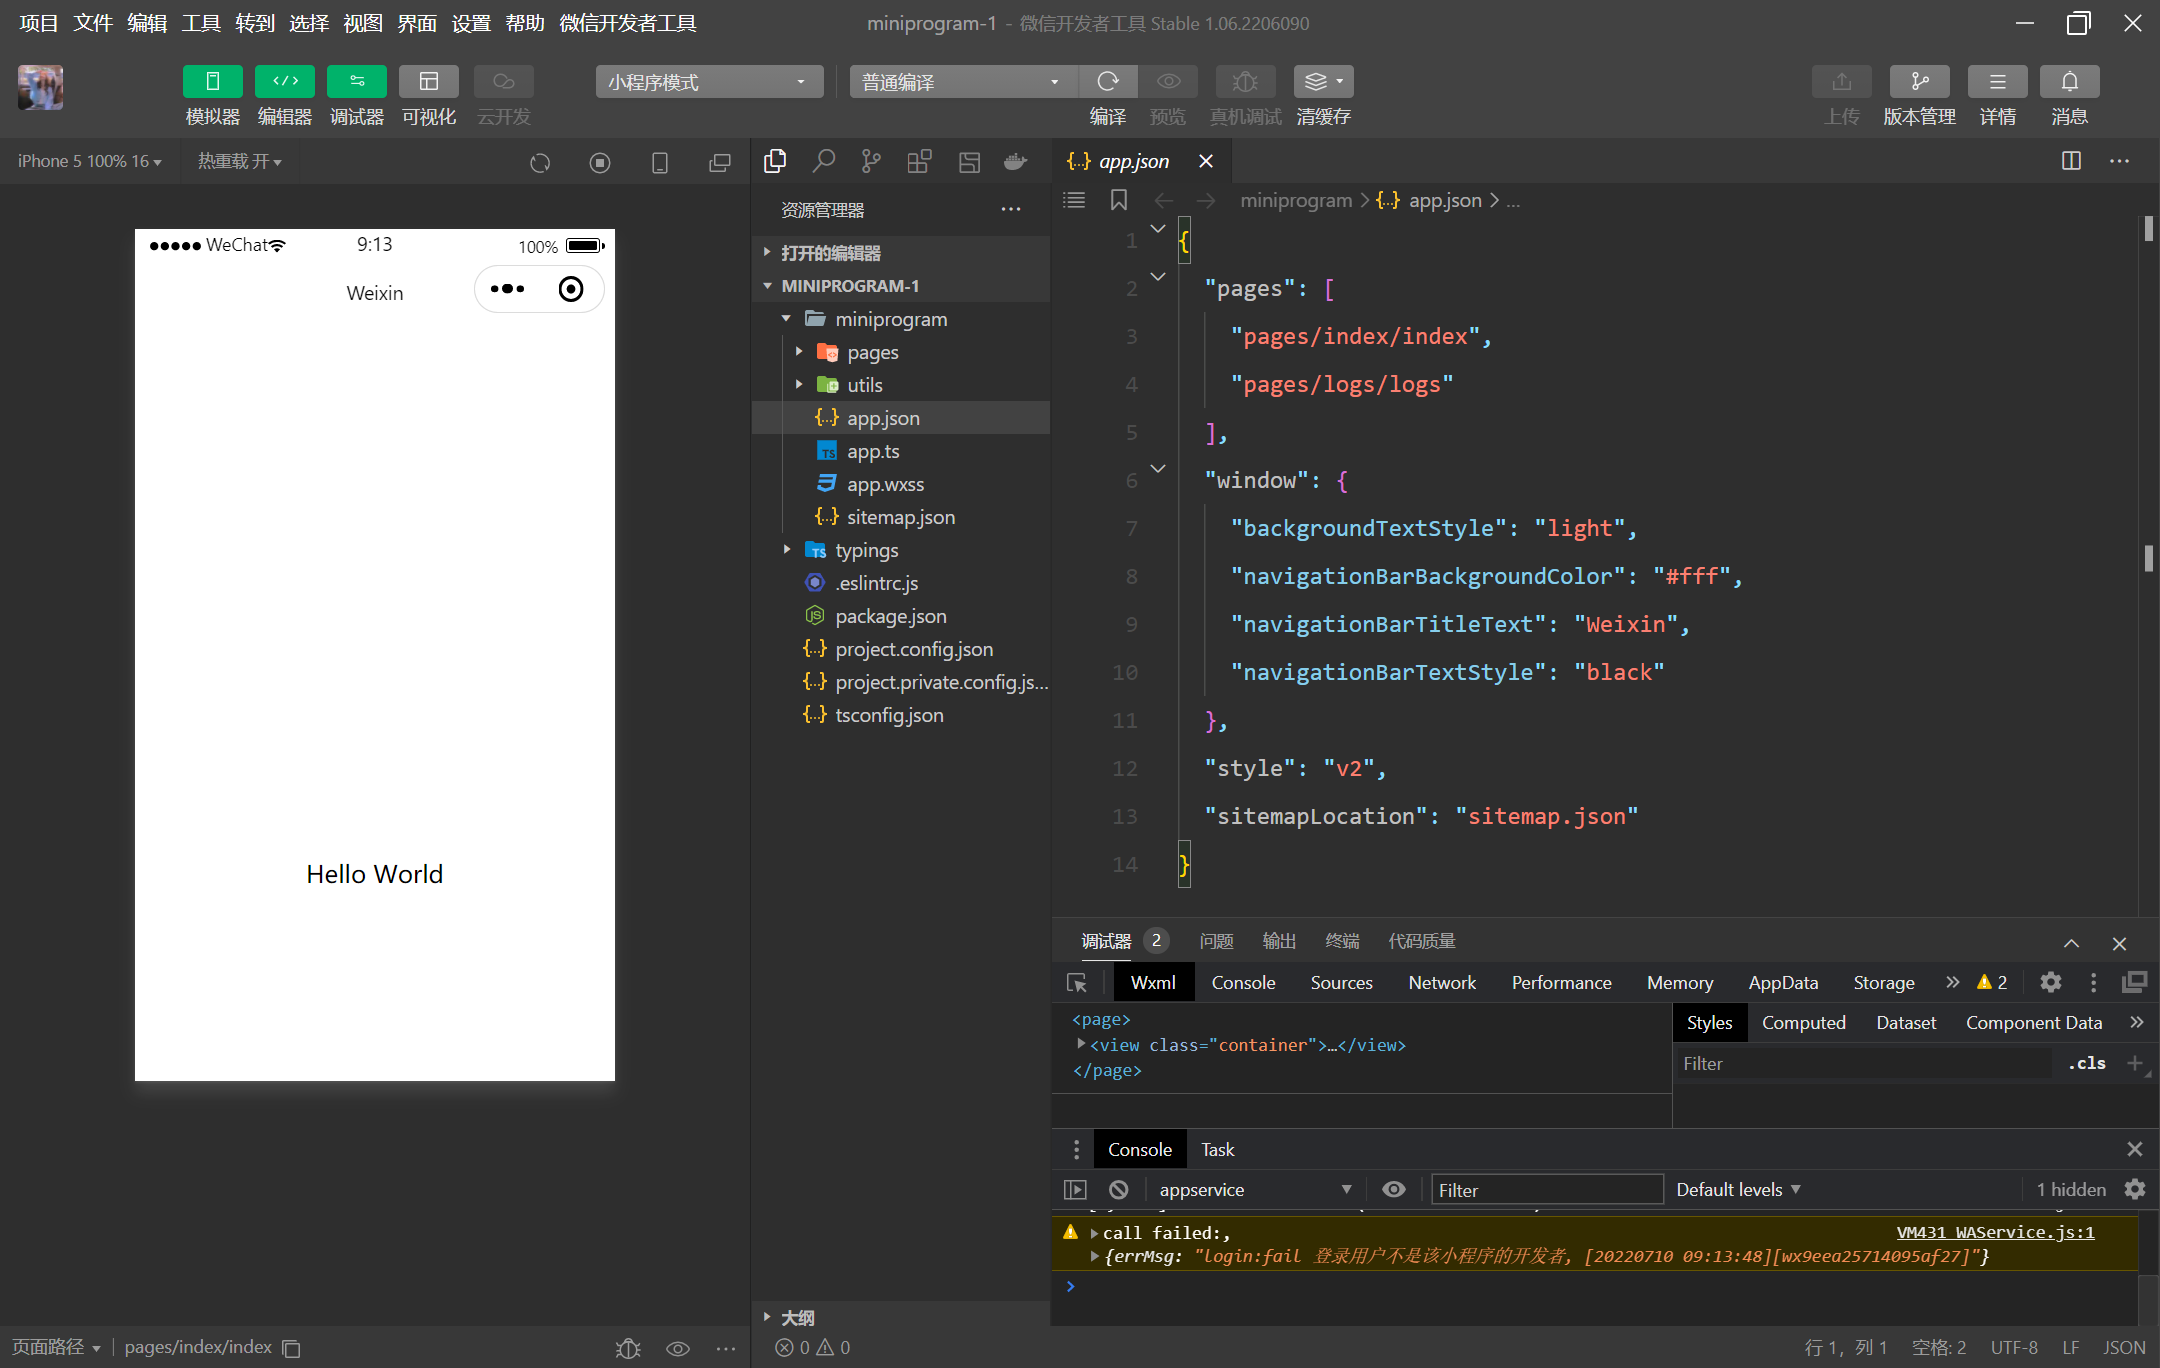Click the user avatar thumbnail
2160x1368 pixels.
pos(40,88)
